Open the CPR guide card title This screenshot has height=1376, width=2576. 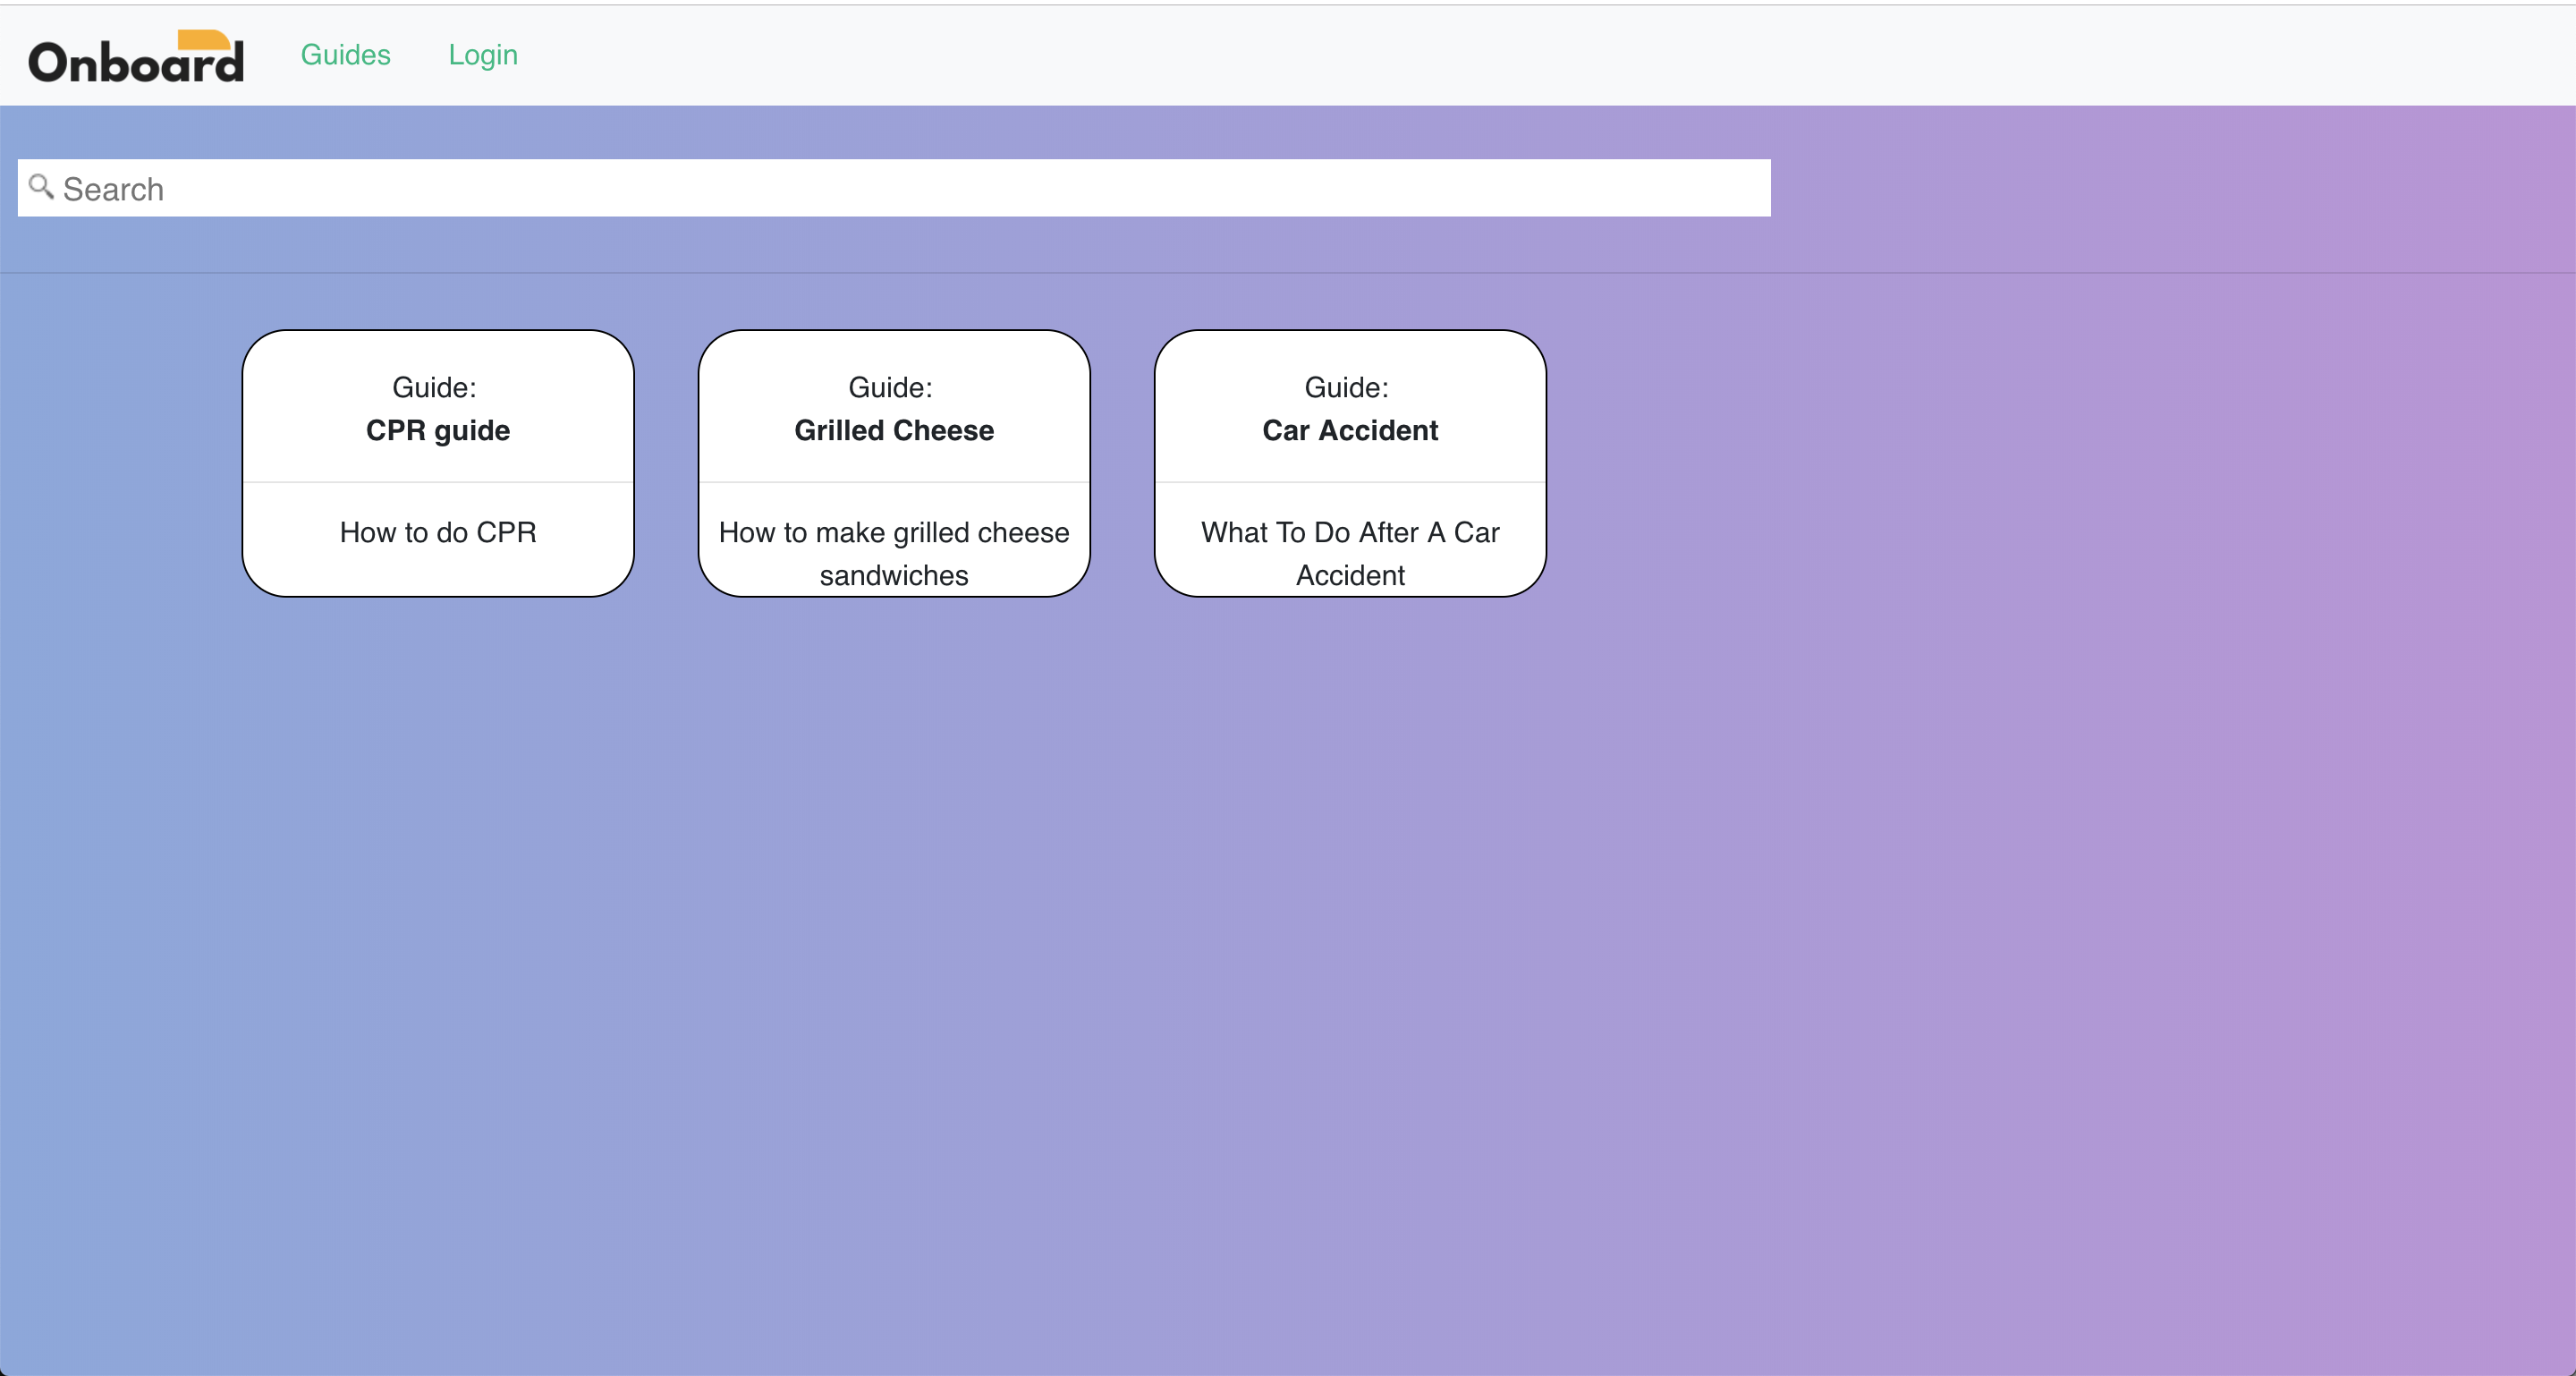438,431
